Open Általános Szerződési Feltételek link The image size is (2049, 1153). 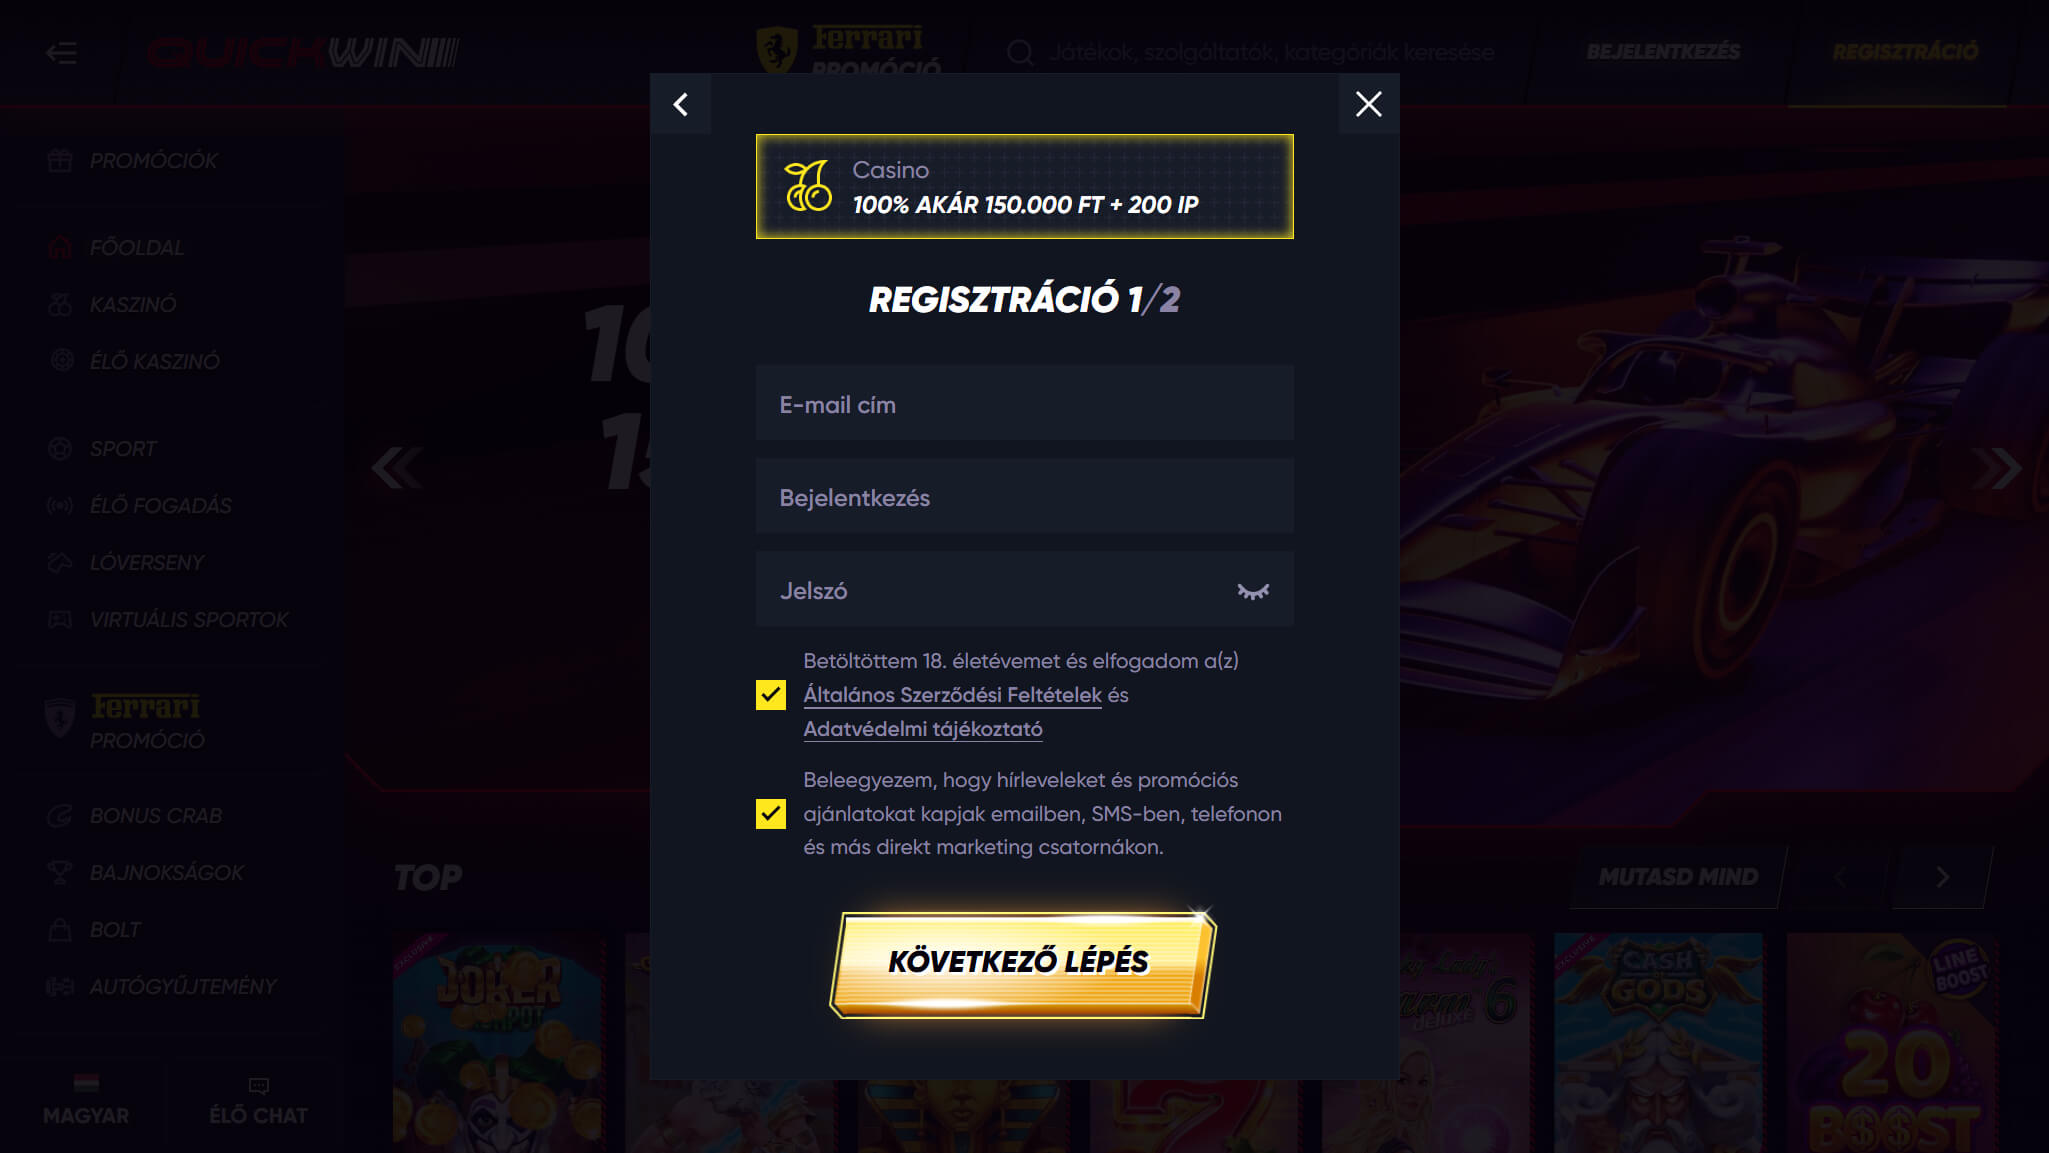point(952,695)
